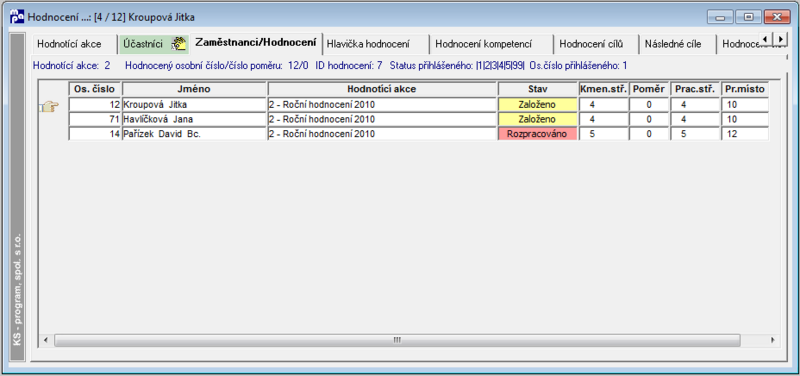Click the Poměr column header
This screenshot has height=376, width=800.
[649, 89]
